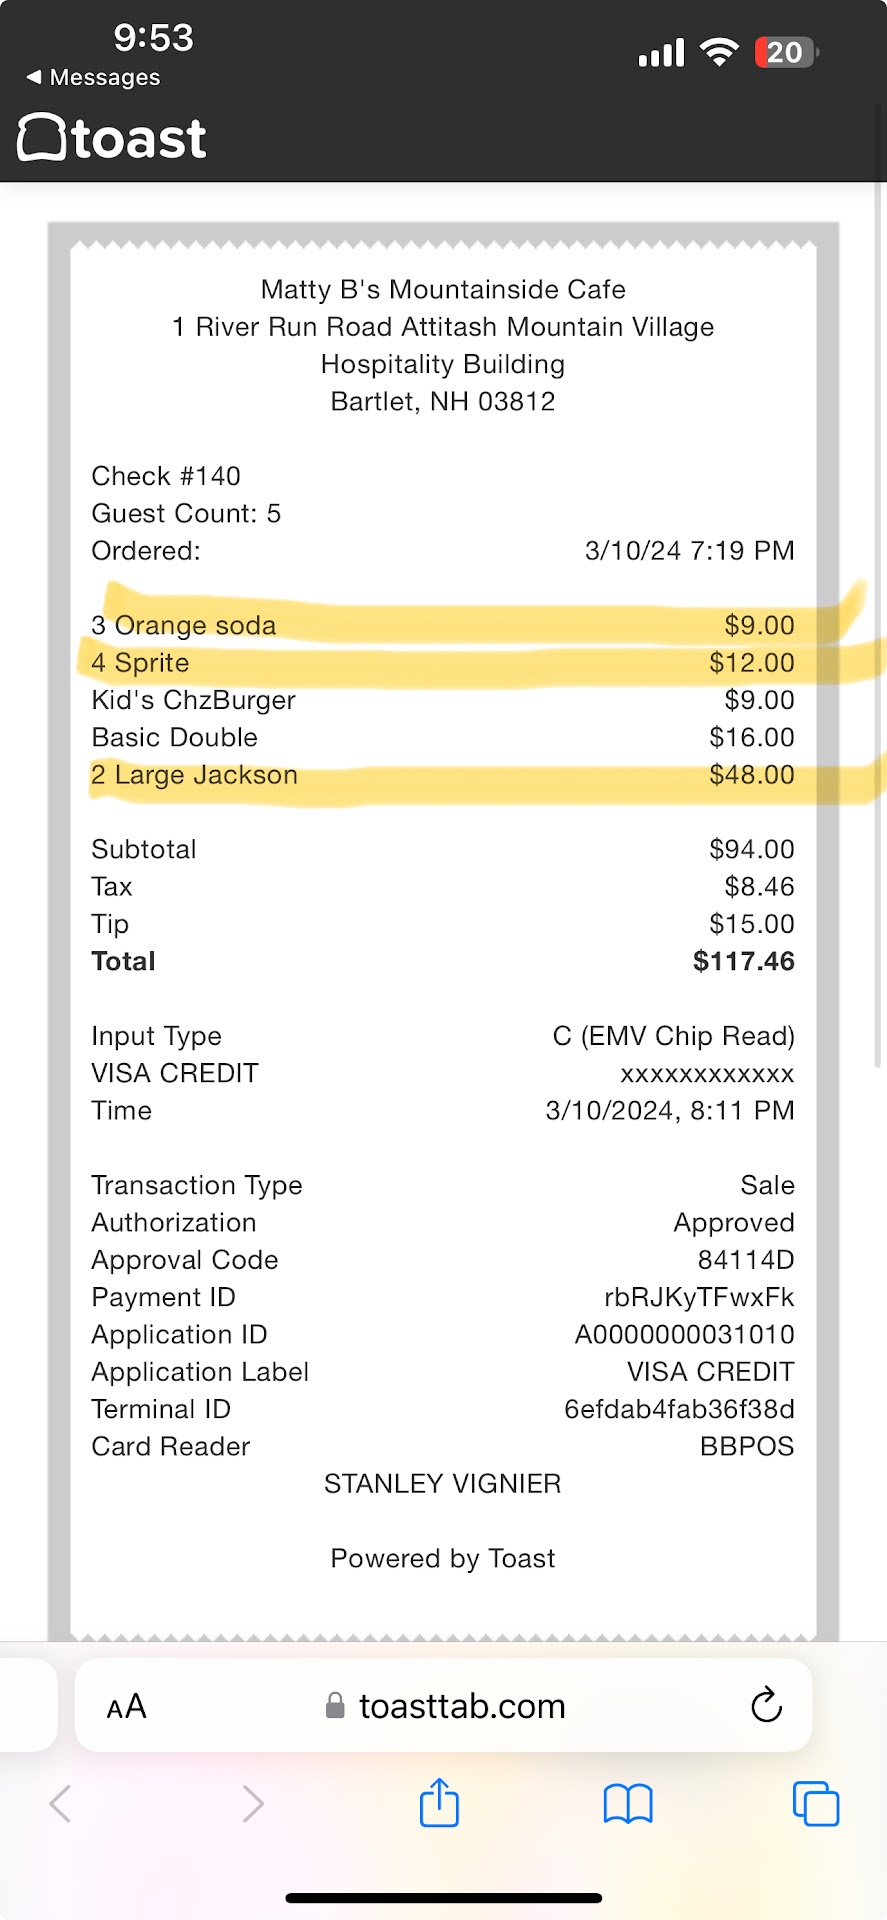The width and height of the screenshot is (887, 1920).
Task: Open the Safari share sheet icon
Action: click(x=439, y=1803)
